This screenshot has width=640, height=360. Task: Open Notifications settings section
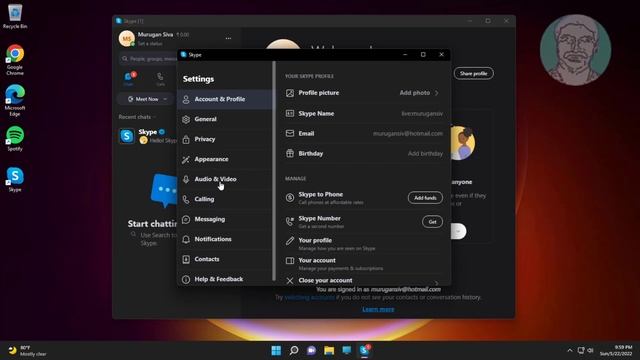click(x=224, y=239)
